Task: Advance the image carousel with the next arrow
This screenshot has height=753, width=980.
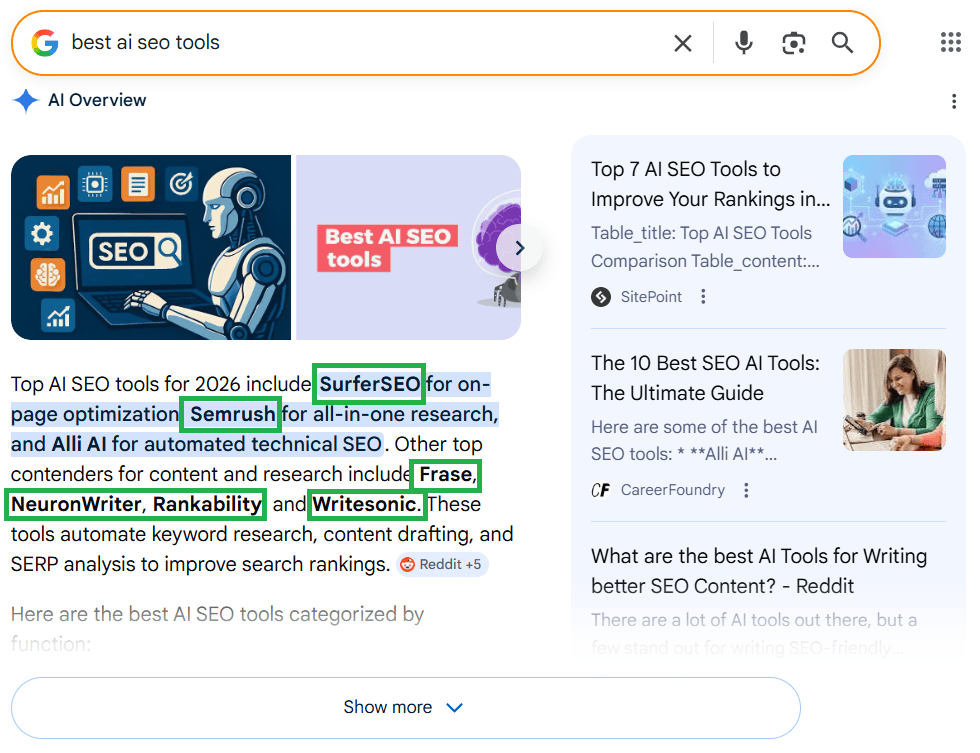Action: [x=518, y=247]
